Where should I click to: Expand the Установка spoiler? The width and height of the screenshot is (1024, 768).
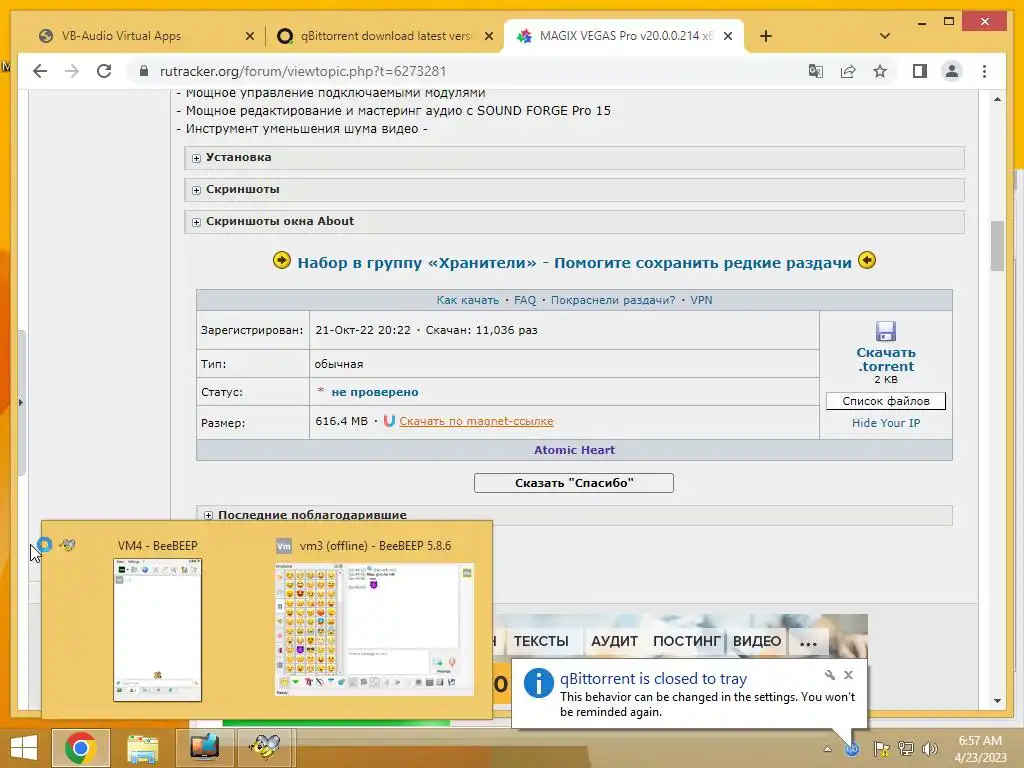pyautogui.click(x=574, y=157)
